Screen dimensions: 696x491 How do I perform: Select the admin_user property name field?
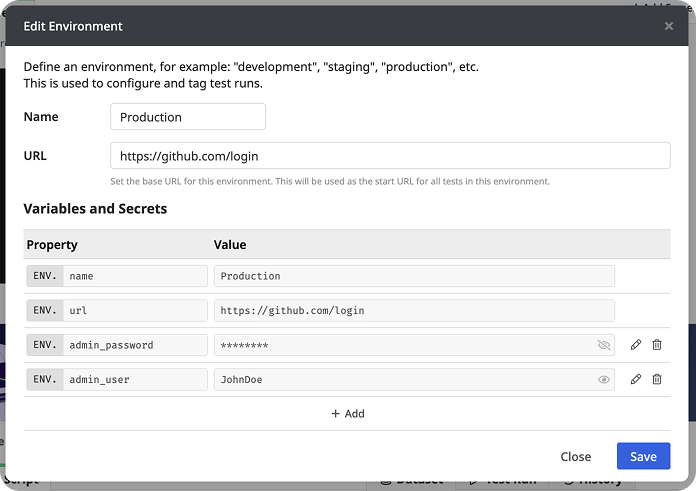coord(135,380)
